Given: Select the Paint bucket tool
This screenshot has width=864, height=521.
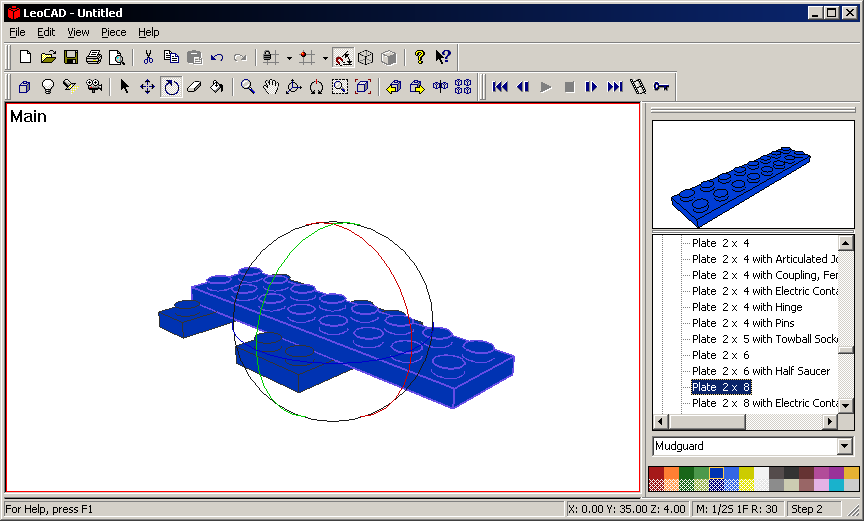Looking at the screenshot, I should point(217,87).
